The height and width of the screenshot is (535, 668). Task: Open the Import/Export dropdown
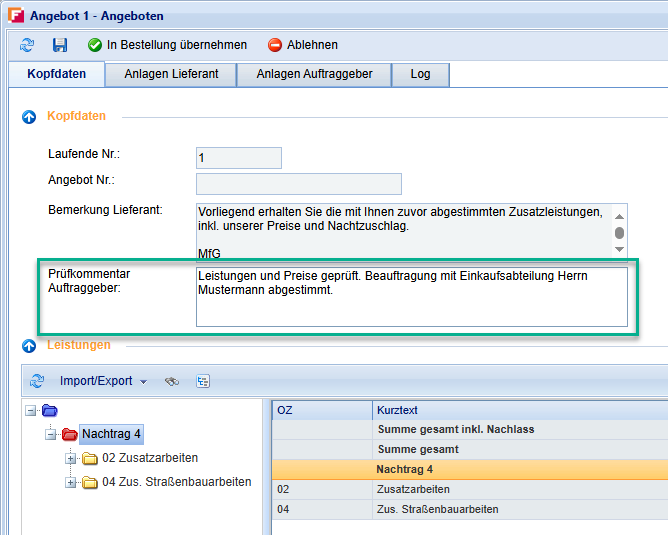click(103, 381)
